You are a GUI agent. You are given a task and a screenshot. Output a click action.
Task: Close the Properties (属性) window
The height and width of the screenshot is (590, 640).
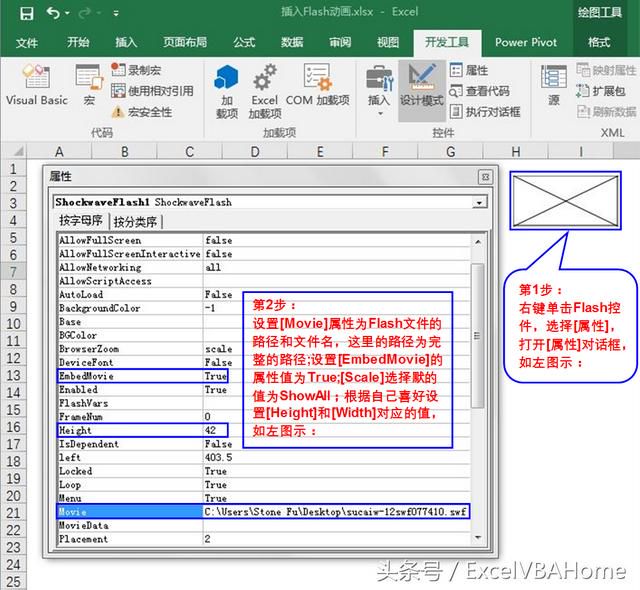point(485,177)
